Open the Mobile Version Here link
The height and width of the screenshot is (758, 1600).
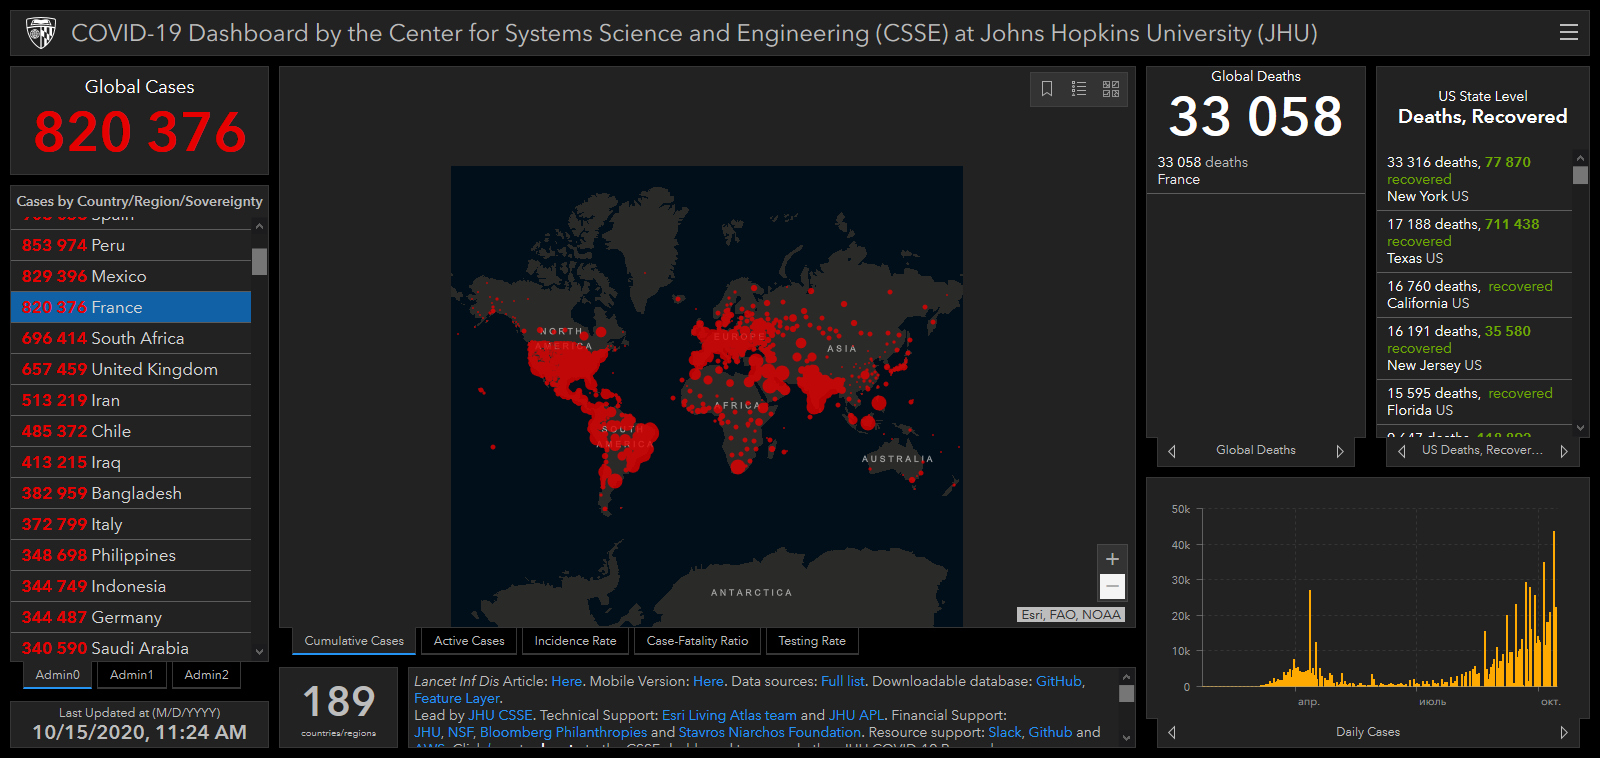pyautogui.click(x=708, y=681)
